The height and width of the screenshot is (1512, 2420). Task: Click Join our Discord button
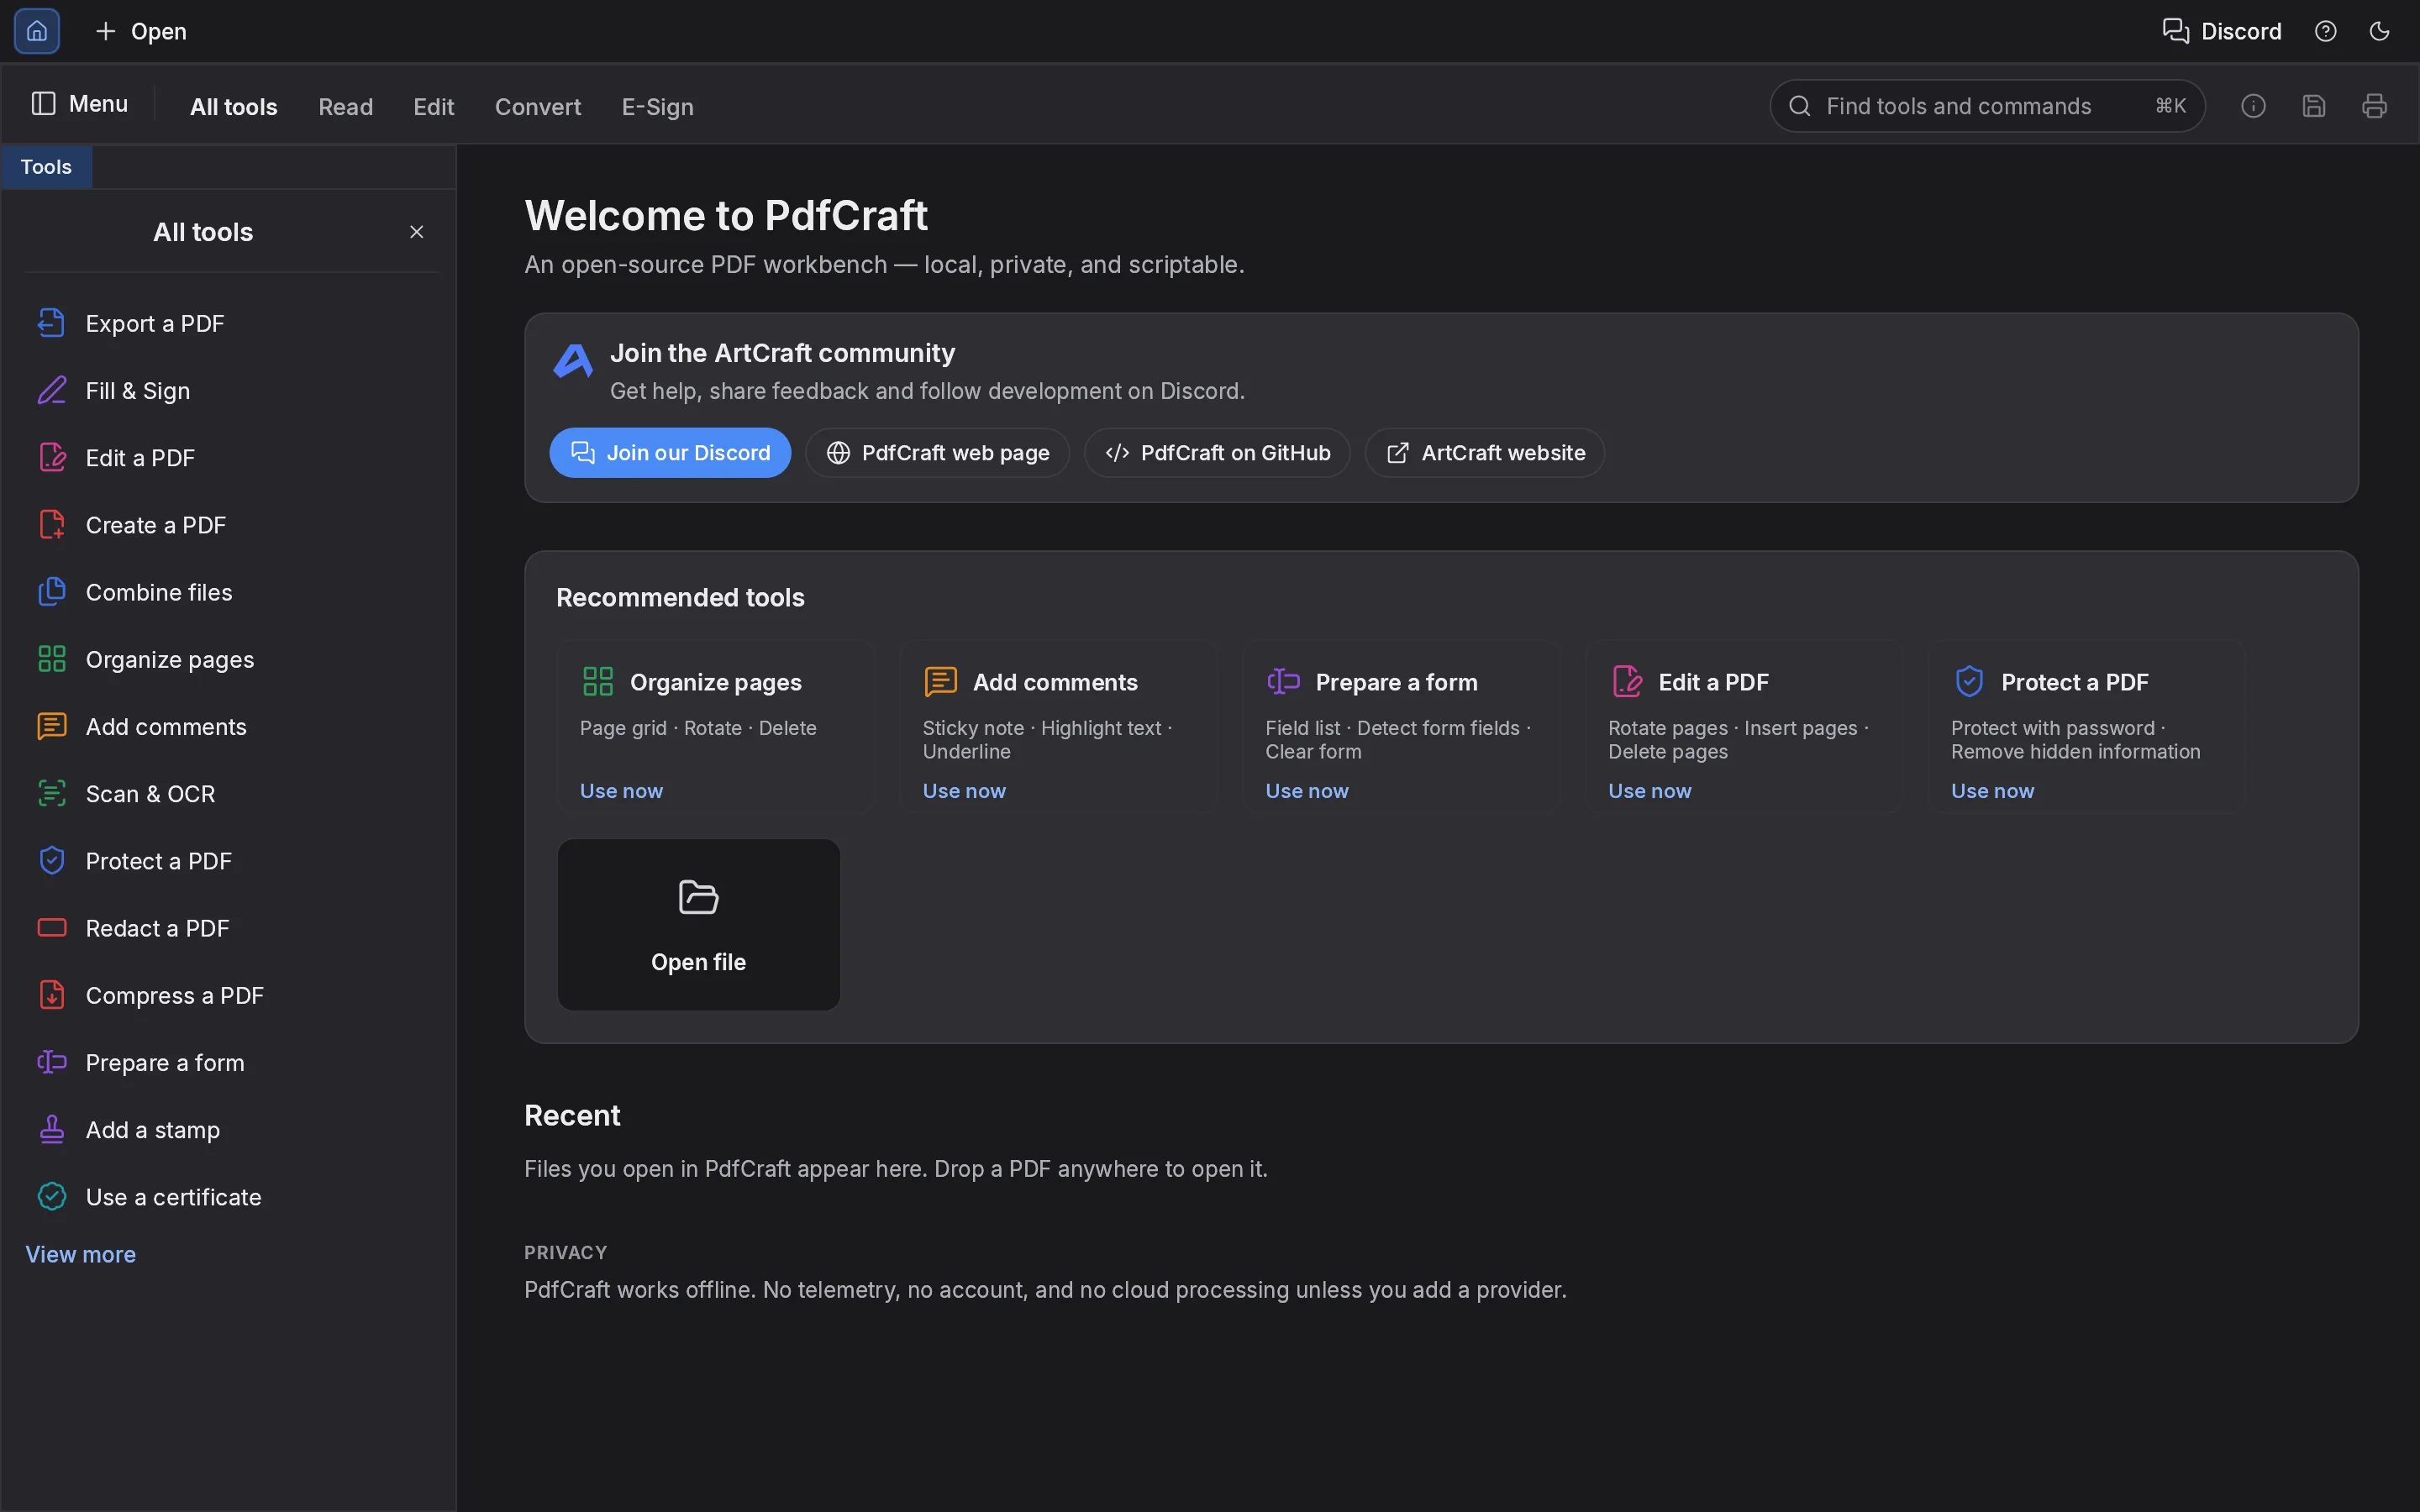click(670, 453)
